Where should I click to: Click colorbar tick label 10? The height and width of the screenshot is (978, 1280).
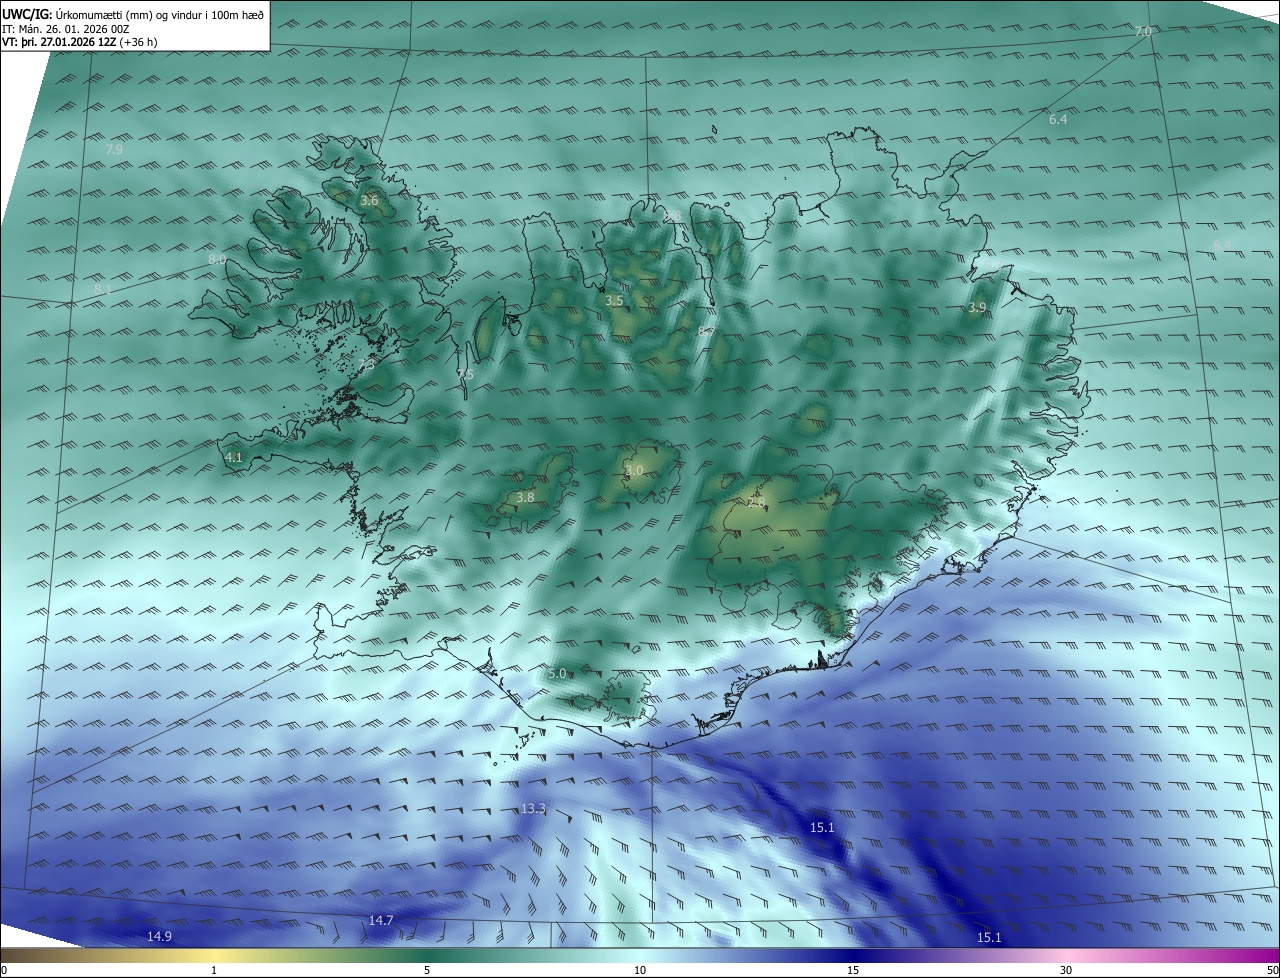tap(640, 970)
